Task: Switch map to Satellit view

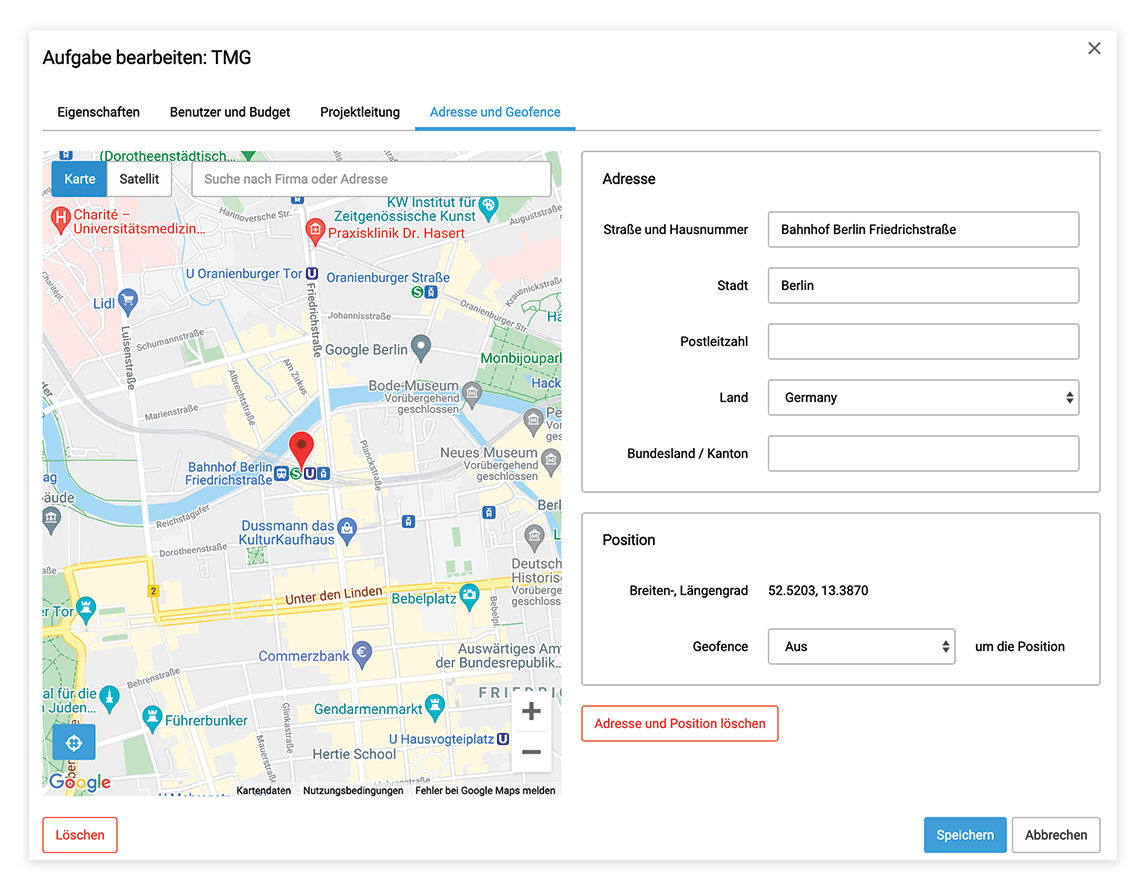Action: click(139, 179)
